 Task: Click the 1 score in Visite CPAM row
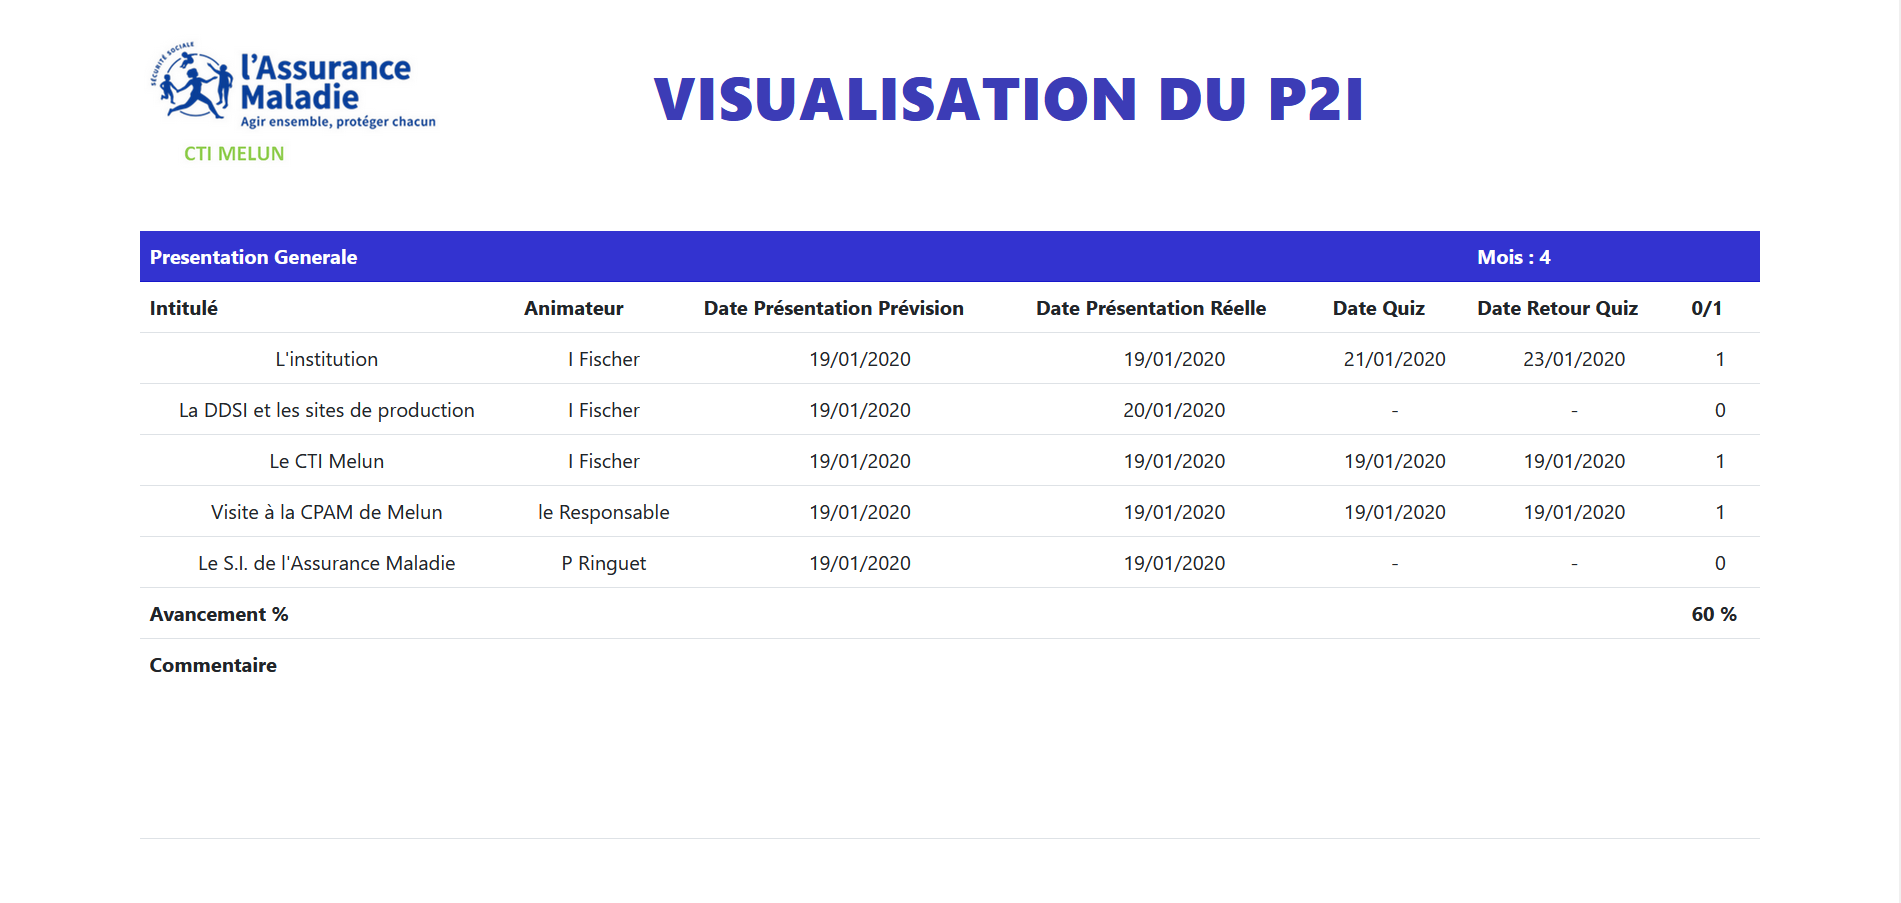1720,512
